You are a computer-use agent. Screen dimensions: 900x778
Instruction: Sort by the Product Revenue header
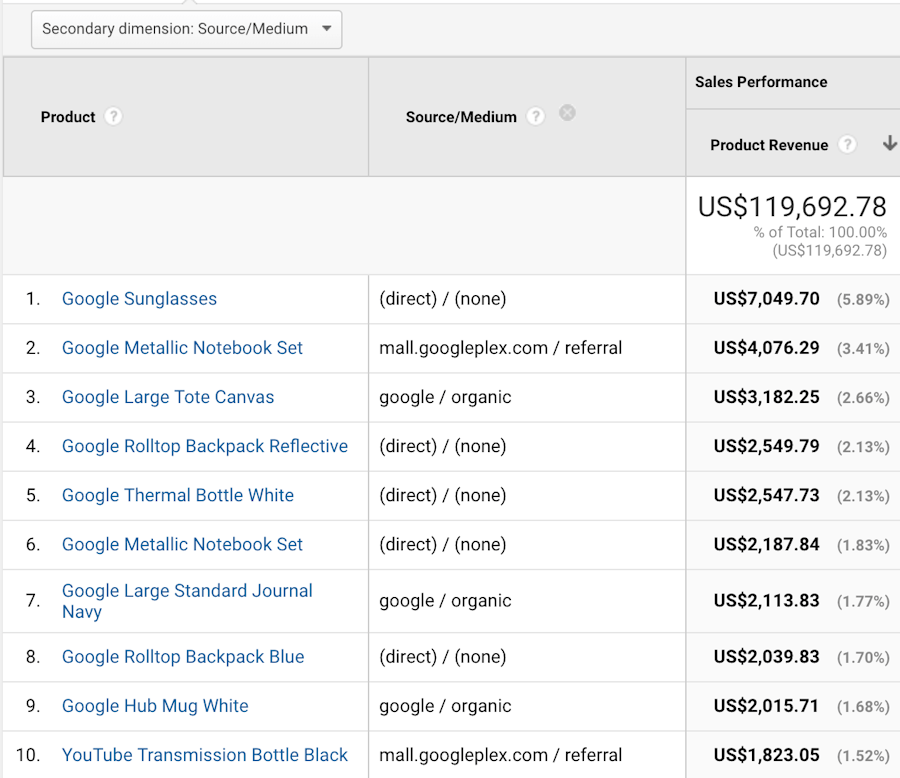[769, 145]
